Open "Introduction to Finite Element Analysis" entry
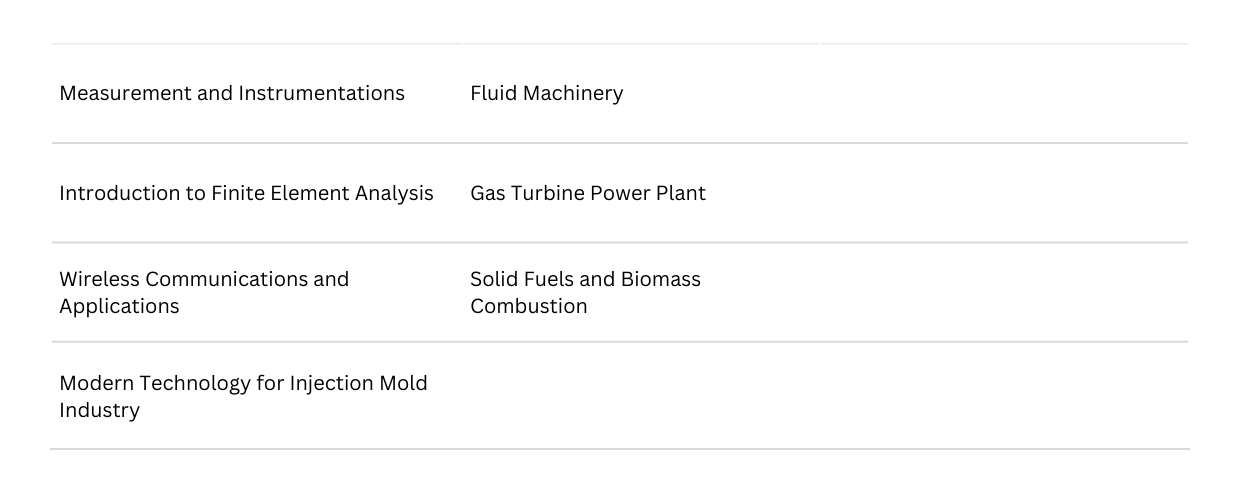The width and height of the screenshot is (1240, 500). tap(246, 193)
